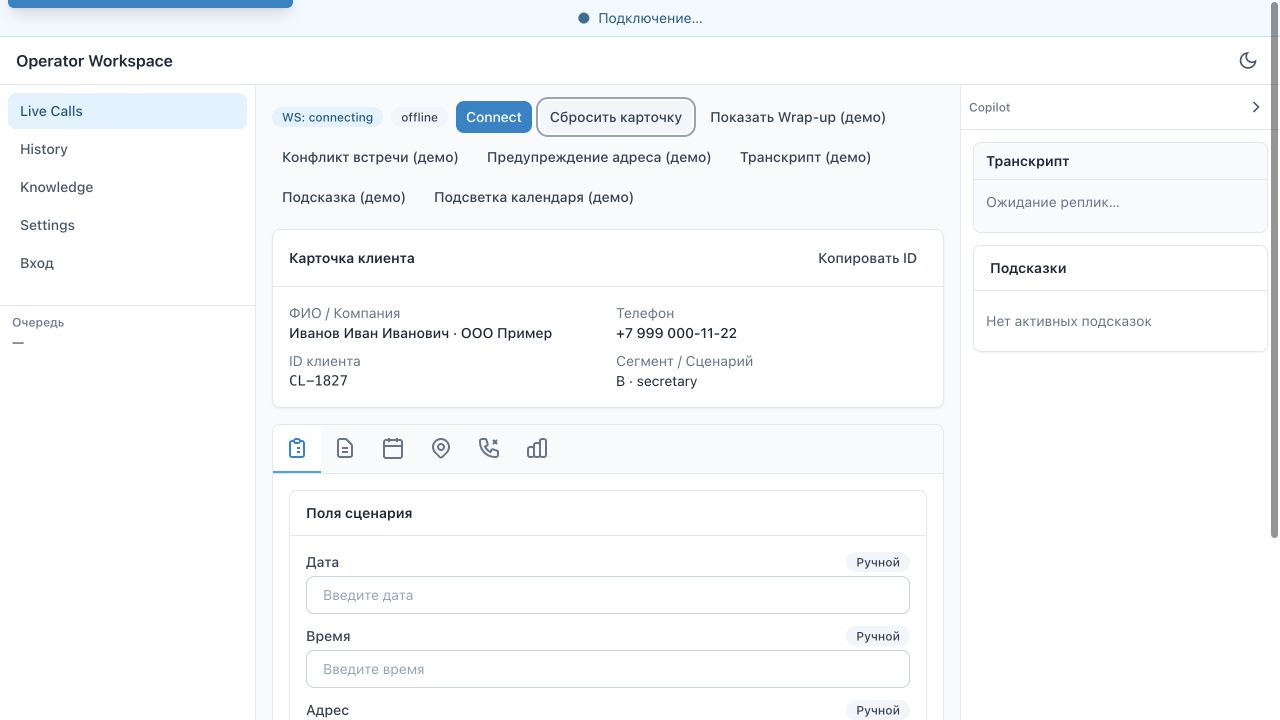Click the Ручной badge beside Время

tap(878, 636)
